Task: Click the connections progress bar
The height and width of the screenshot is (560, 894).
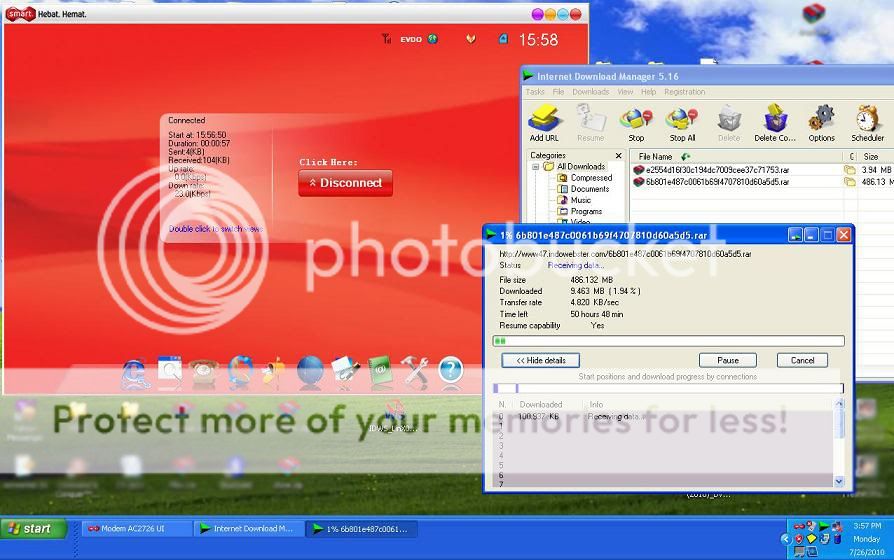Action: coord(668,388)
